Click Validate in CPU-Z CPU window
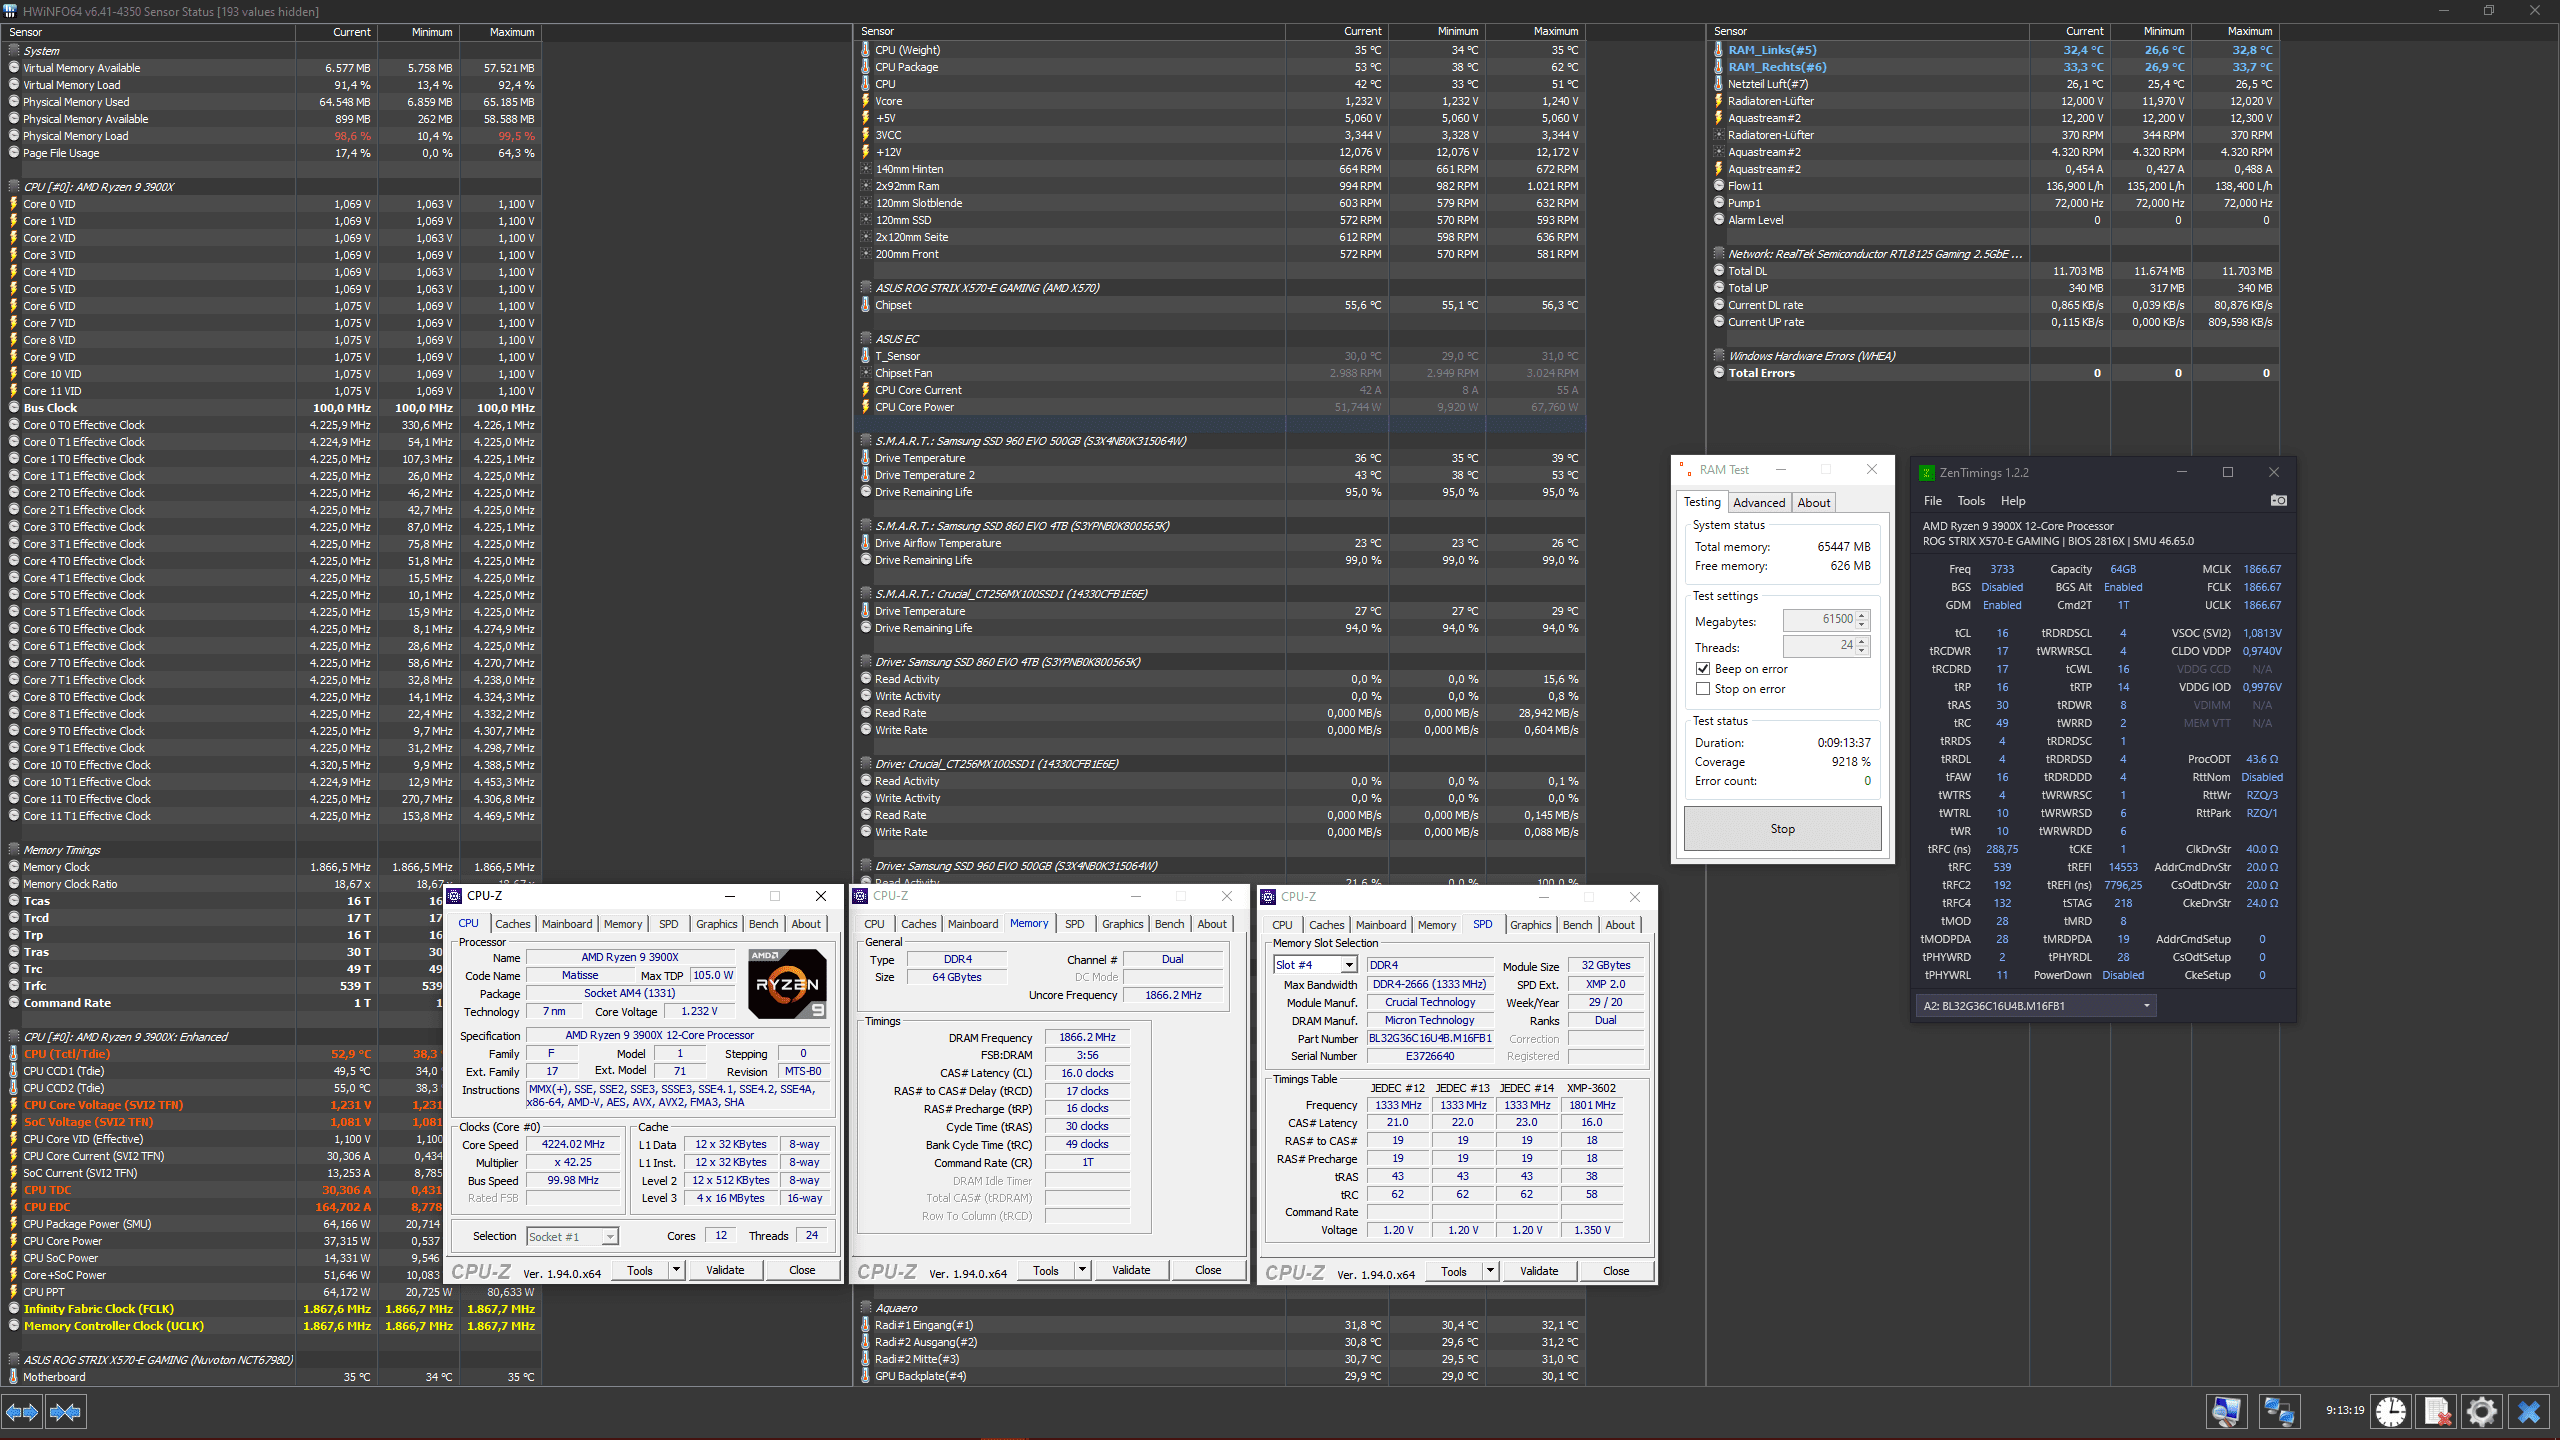The height and width of the screenshot is (1440, 2560). 725,1270
